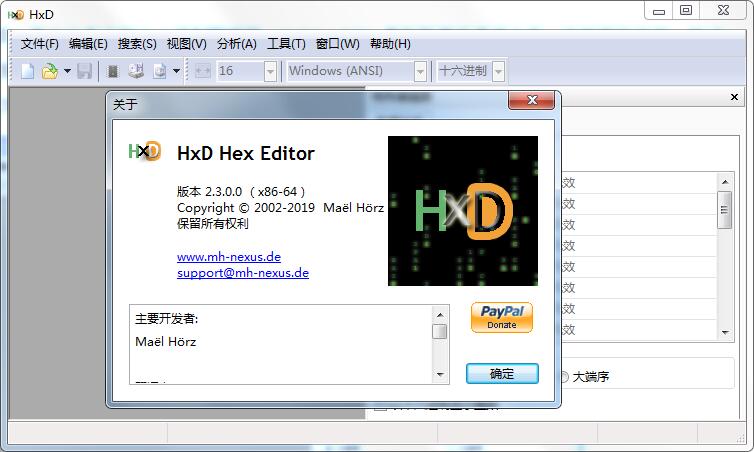
Task: Click the data inspector list scroll up arrow
Action: [725, 182]
